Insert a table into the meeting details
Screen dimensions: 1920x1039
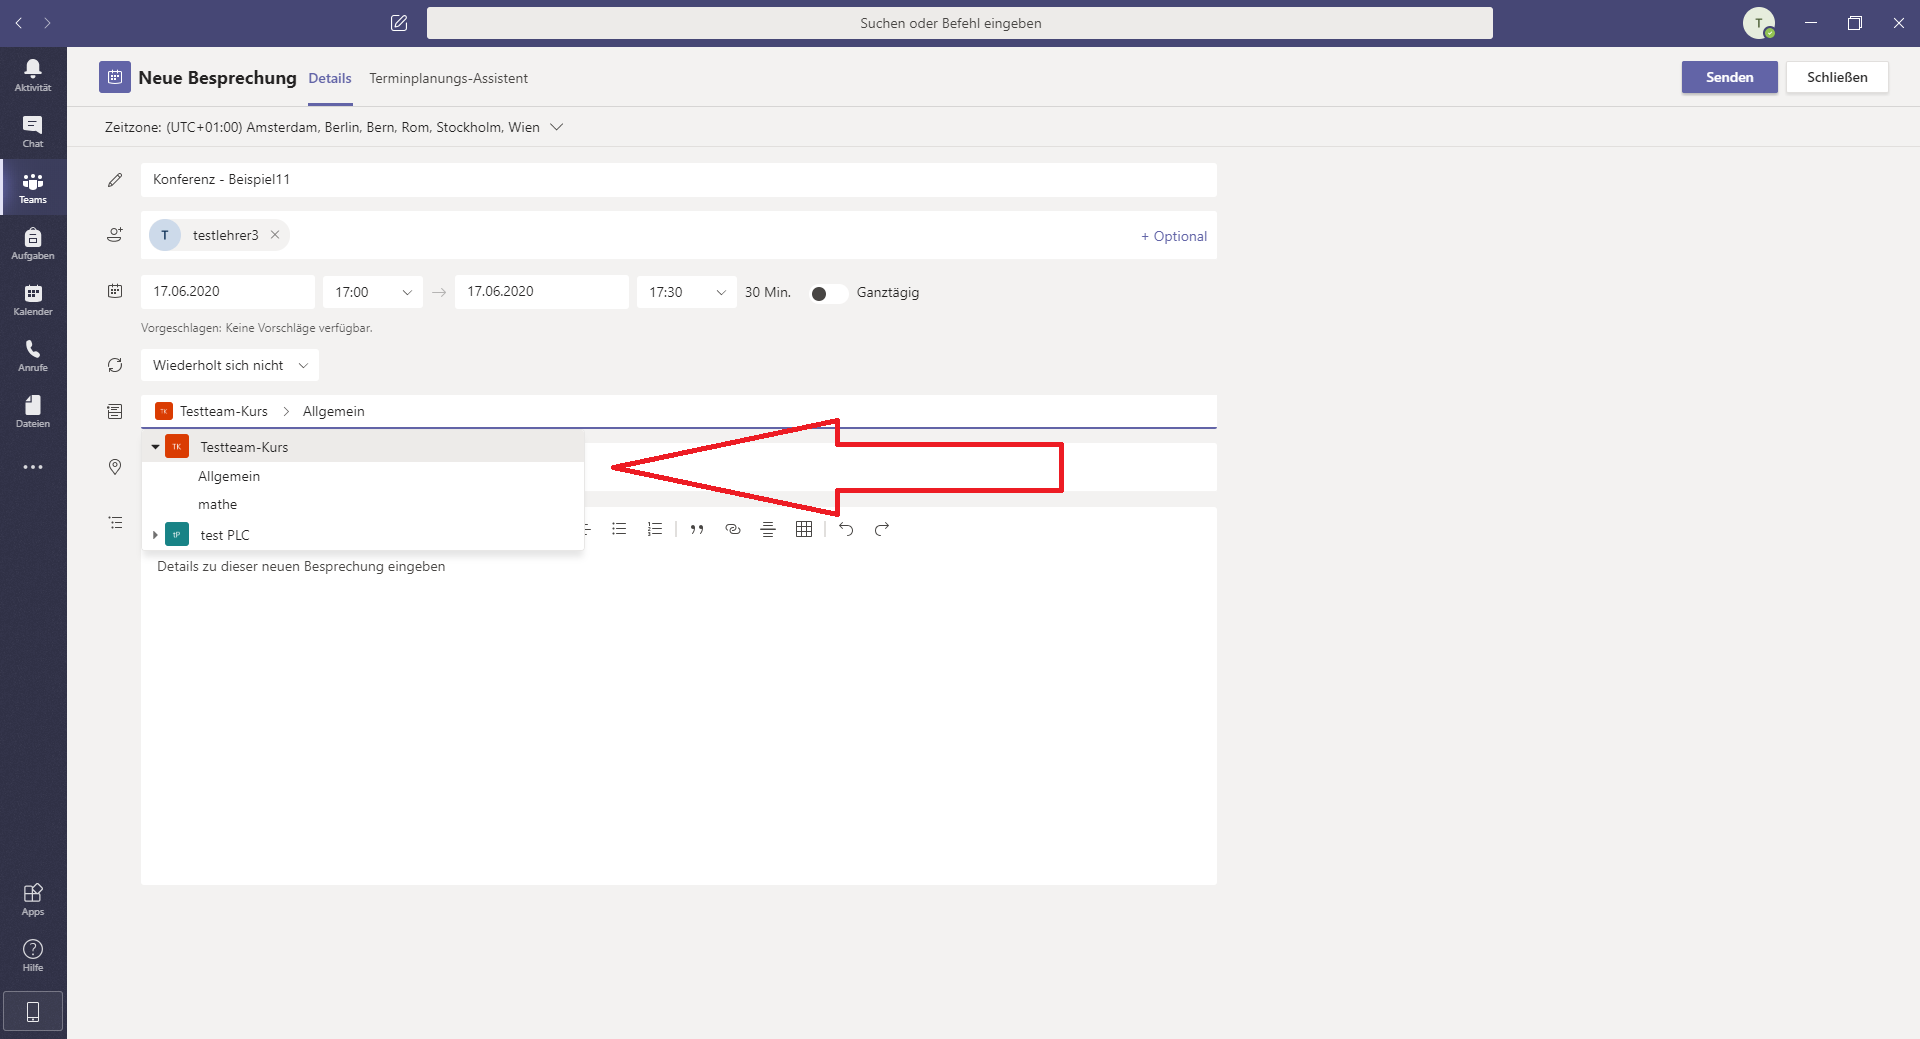pyautogui.click(x=803, y=529)
